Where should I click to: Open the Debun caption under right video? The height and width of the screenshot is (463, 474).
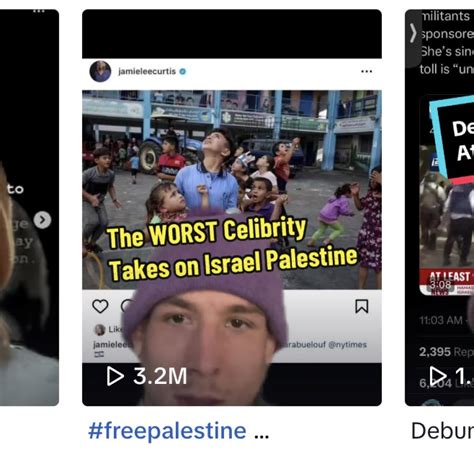coord(442,431)
